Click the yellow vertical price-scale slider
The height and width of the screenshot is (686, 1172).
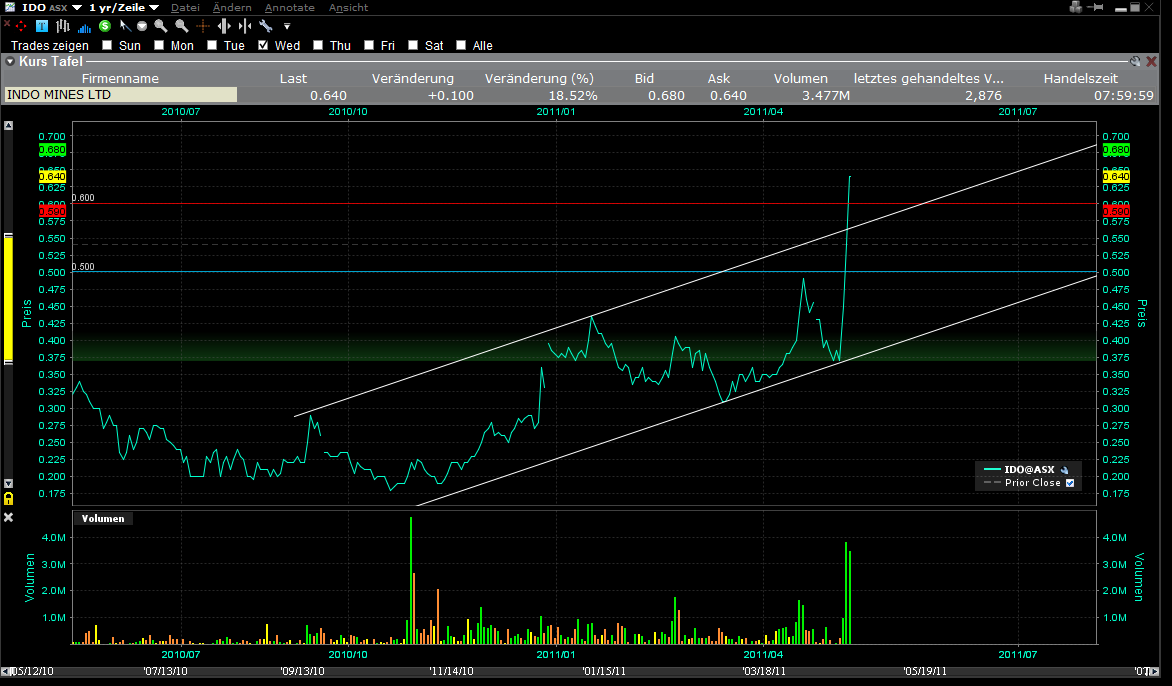tap(8, 299)
